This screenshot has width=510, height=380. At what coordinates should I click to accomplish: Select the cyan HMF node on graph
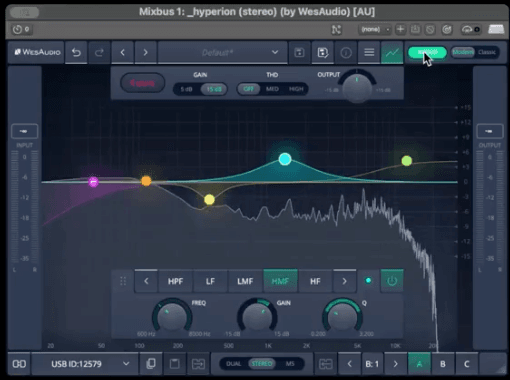pyautogui.click(x=285, y=159)
